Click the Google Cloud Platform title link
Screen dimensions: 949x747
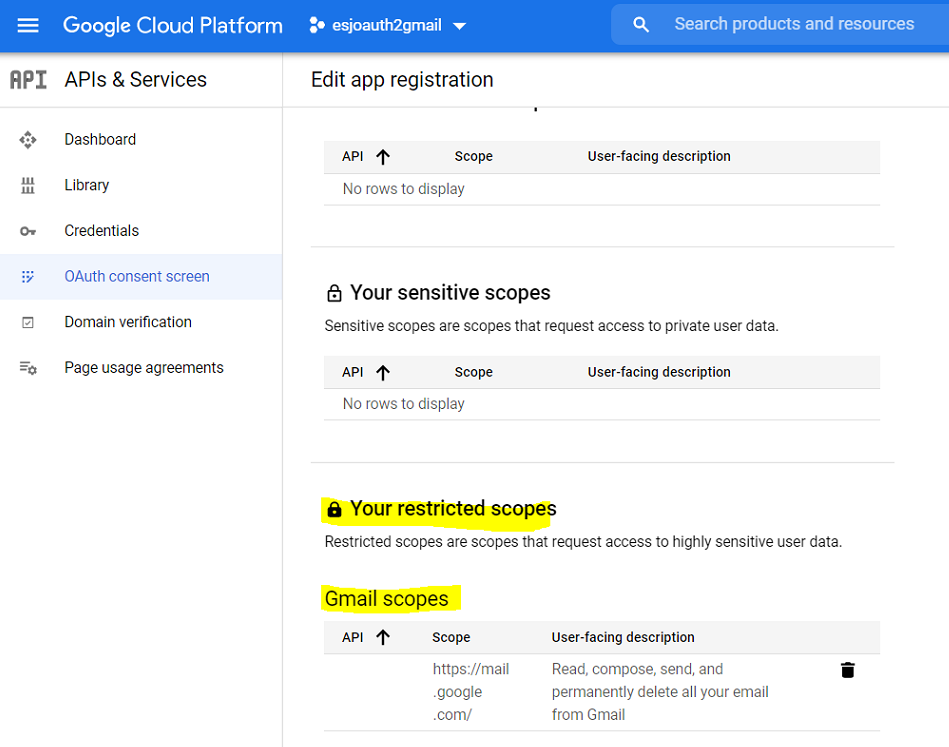[x=172, y=25]
